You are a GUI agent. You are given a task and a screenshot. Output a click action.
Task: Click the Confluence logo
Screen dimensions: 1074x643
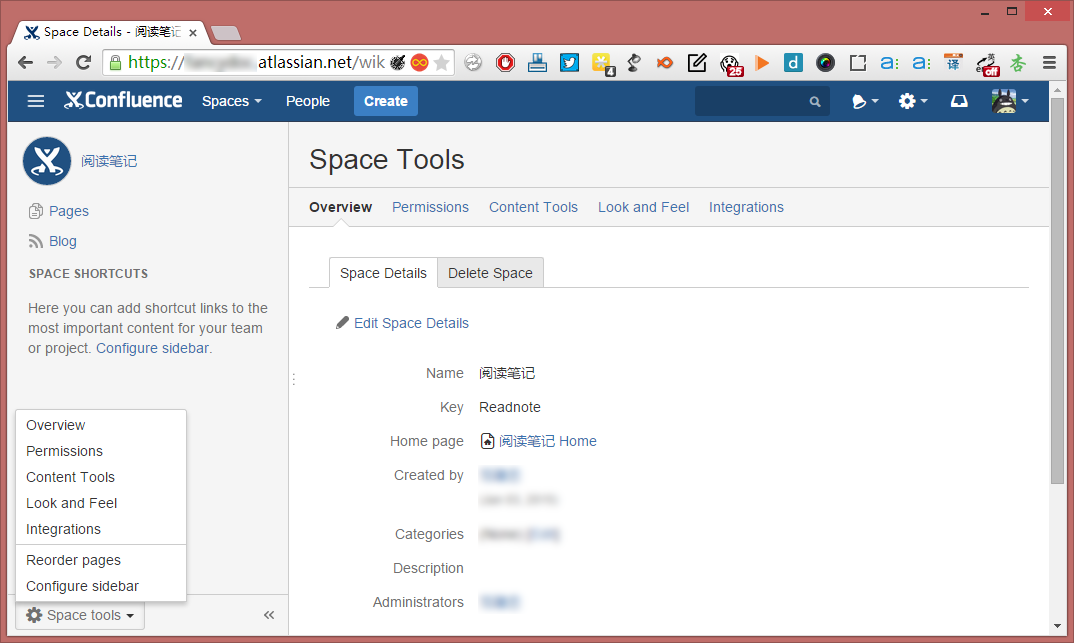(x=123, y=101)
